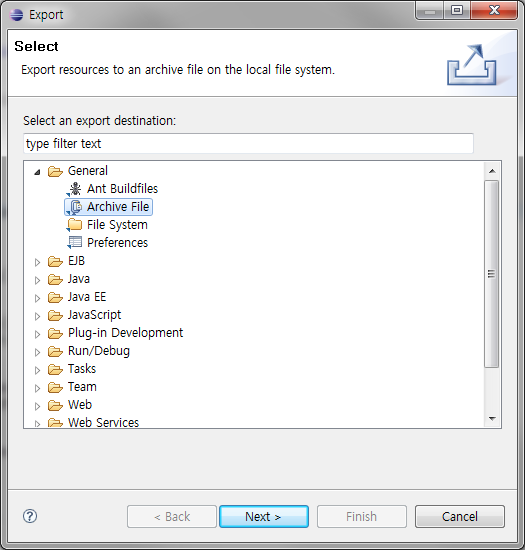Click the Preferences list icon
This screenshot has height=550, width=525.
(74, 243)
